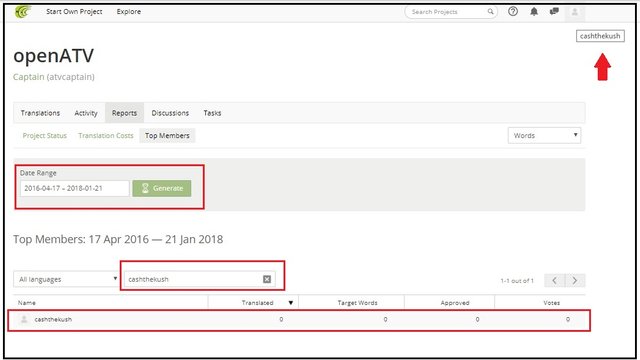Image resolution: width=640 pixels, height=360 pixels.
Task: Switch to the Activity tab
Action: pyautogui.click(x=86, y=113)
